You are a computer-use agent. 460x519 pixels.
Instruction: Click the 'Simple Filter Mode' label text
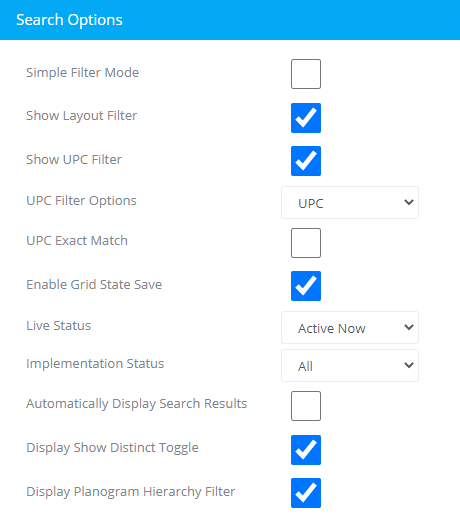[x=82, y=73]
